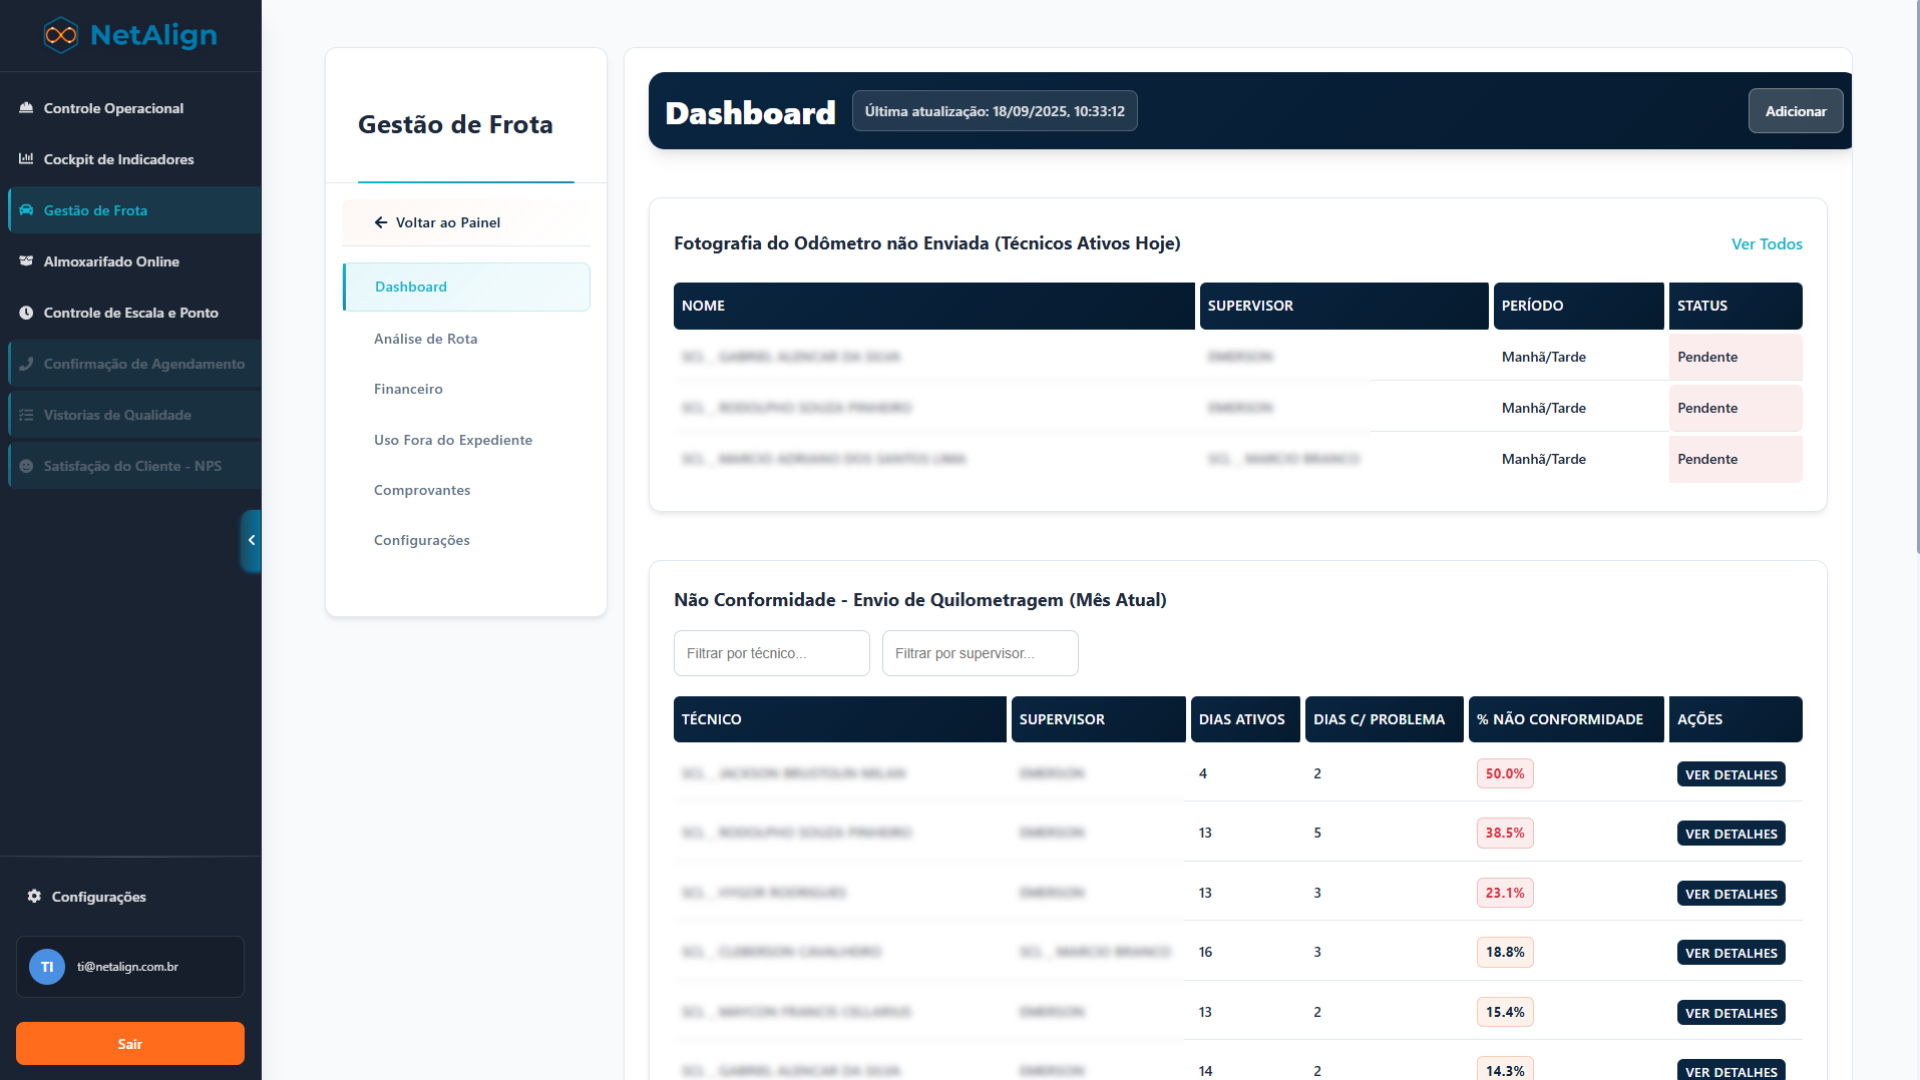The width and height of the screenshot is (1920, 1080).
Task: Click the Gestão de Frota car icon
Action: tap(26, 210)
